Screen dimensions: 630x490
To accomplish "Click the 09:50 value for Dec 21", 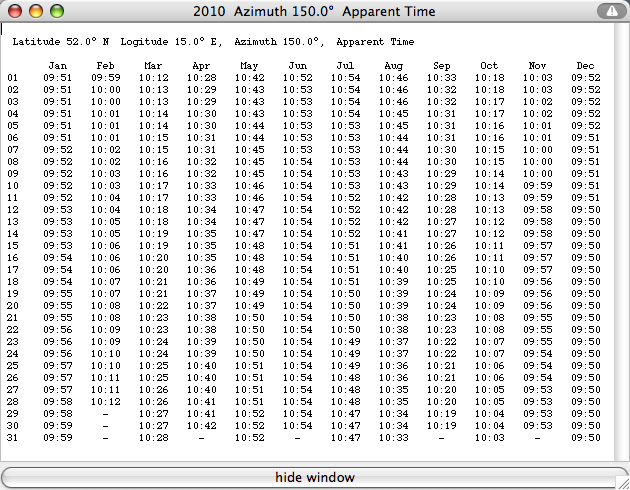I will [x=585, y=318].
